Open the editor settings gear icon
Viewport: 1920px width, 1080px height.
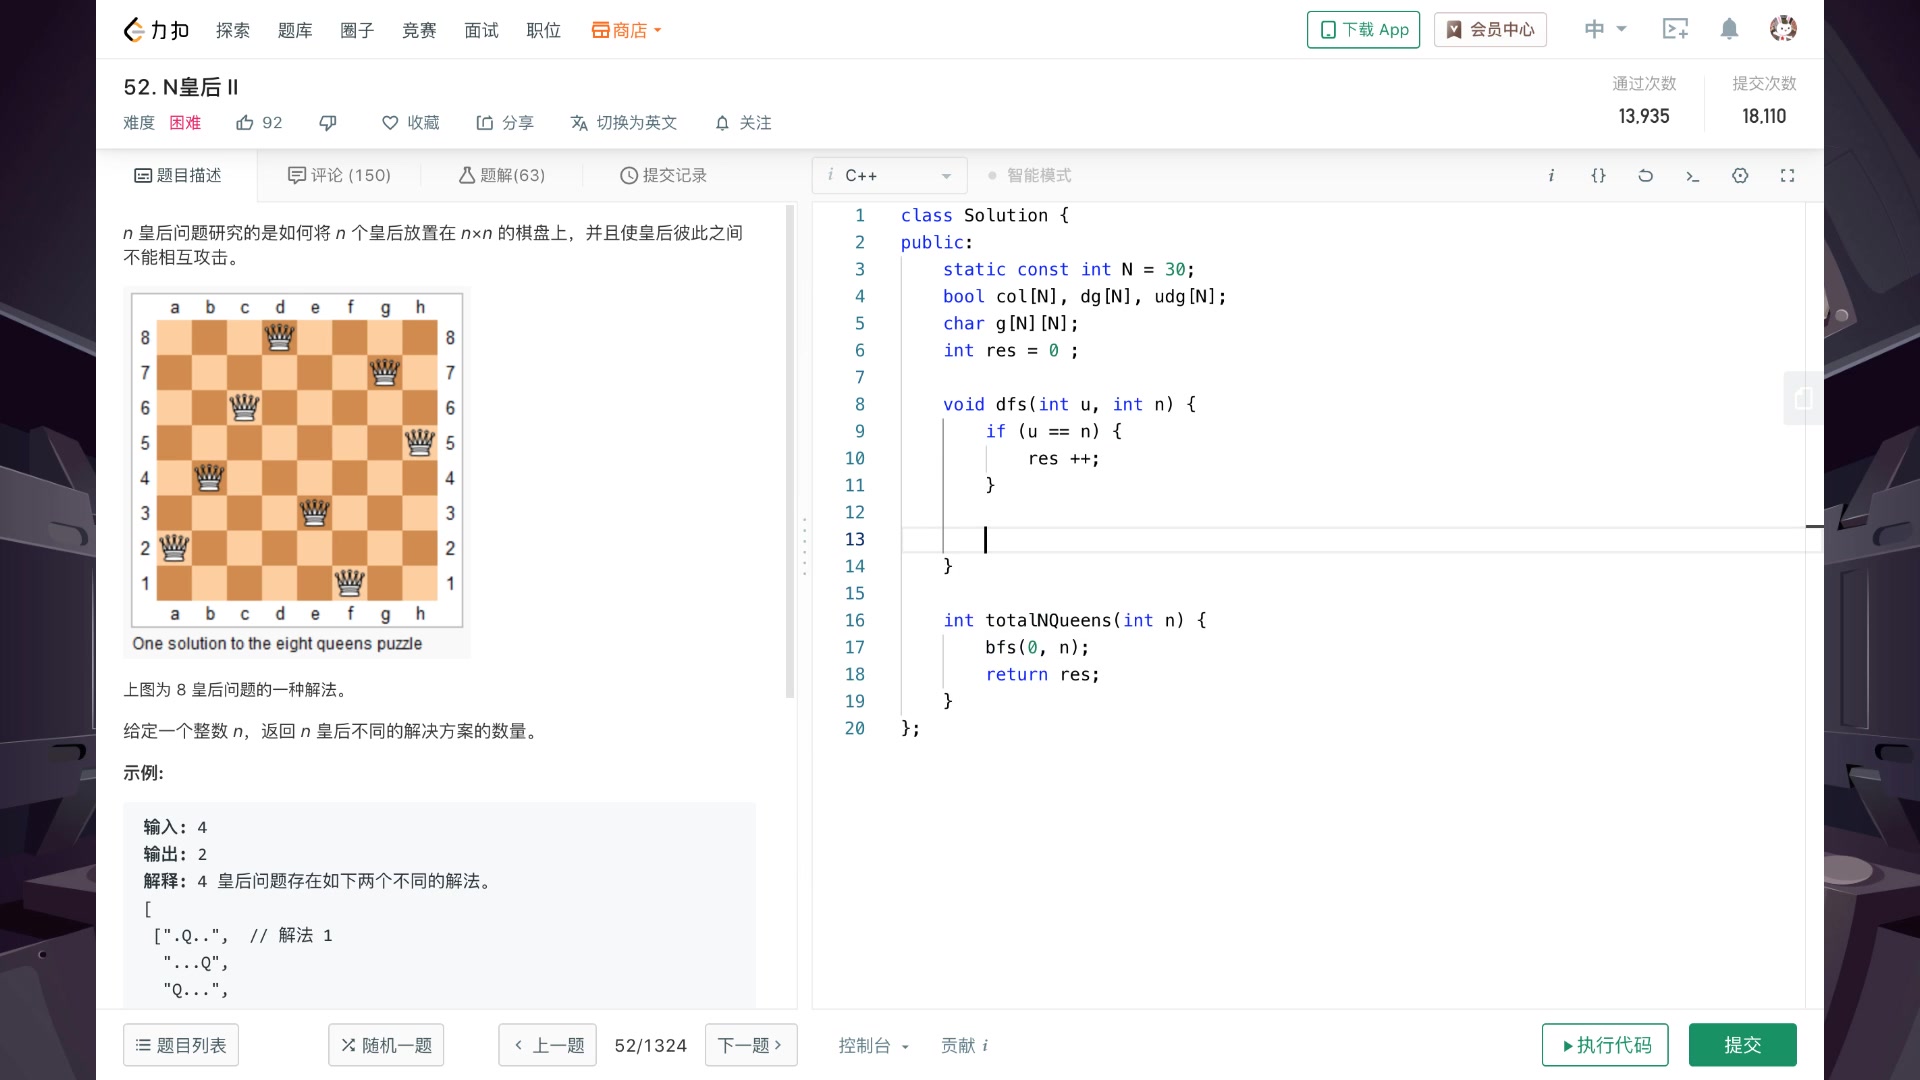click(x=1740, y=175)
